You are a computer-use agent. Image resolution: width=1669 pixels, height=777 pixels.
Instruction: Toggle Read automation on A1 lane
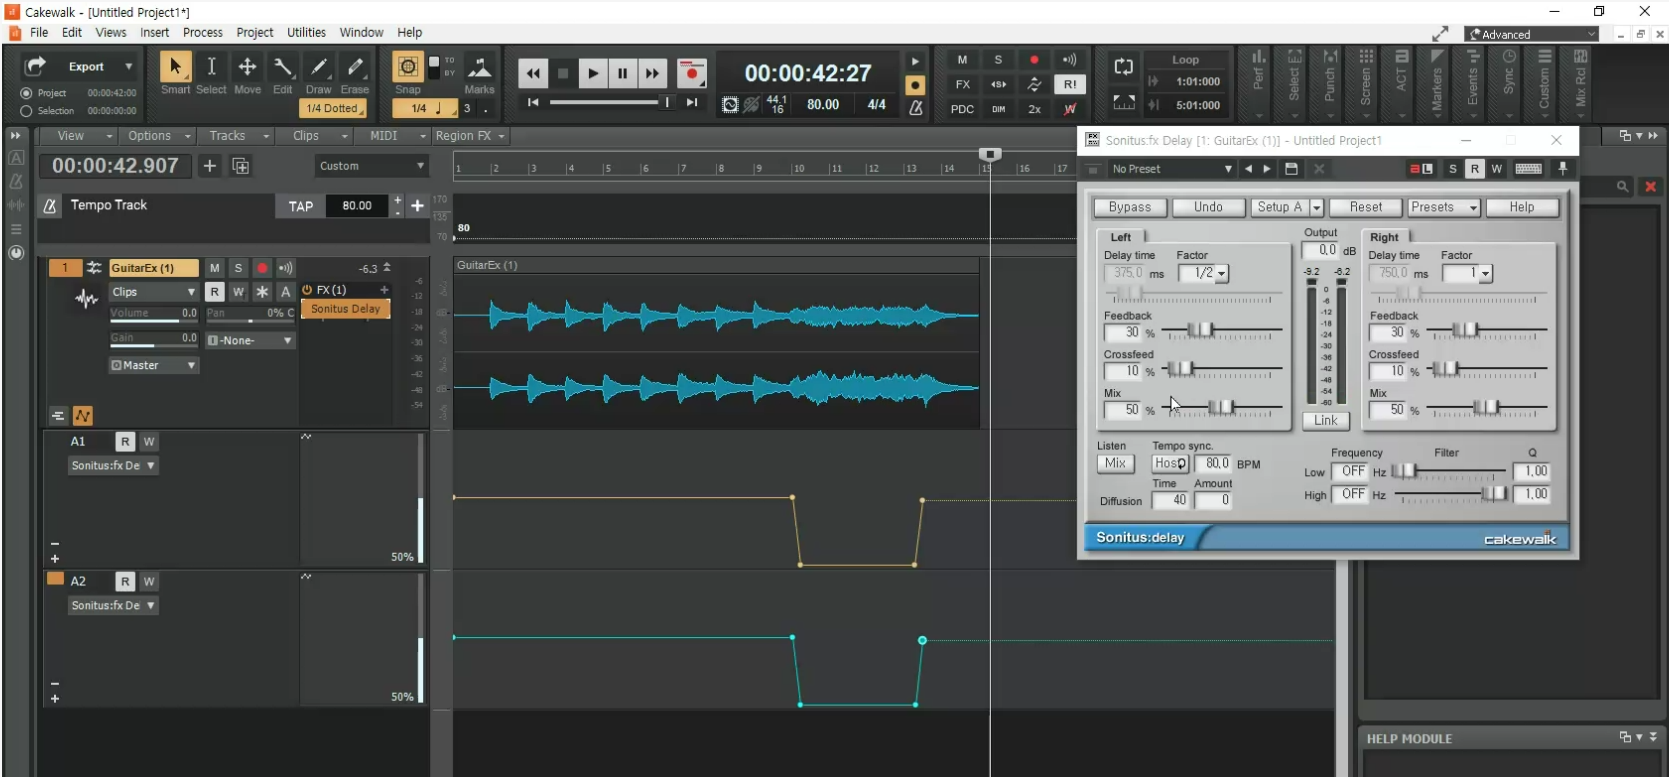[x=125, y=441]
